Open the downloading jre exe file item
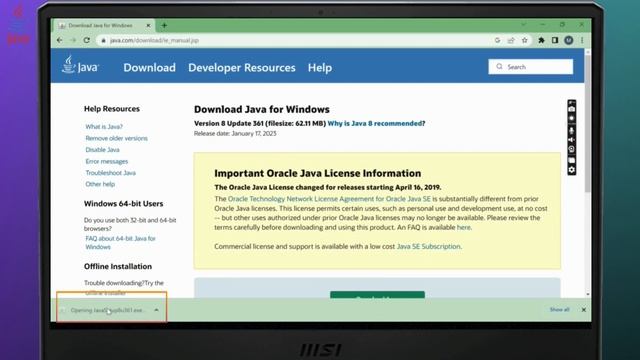This screenshot has width=640, height=360. 106,310
